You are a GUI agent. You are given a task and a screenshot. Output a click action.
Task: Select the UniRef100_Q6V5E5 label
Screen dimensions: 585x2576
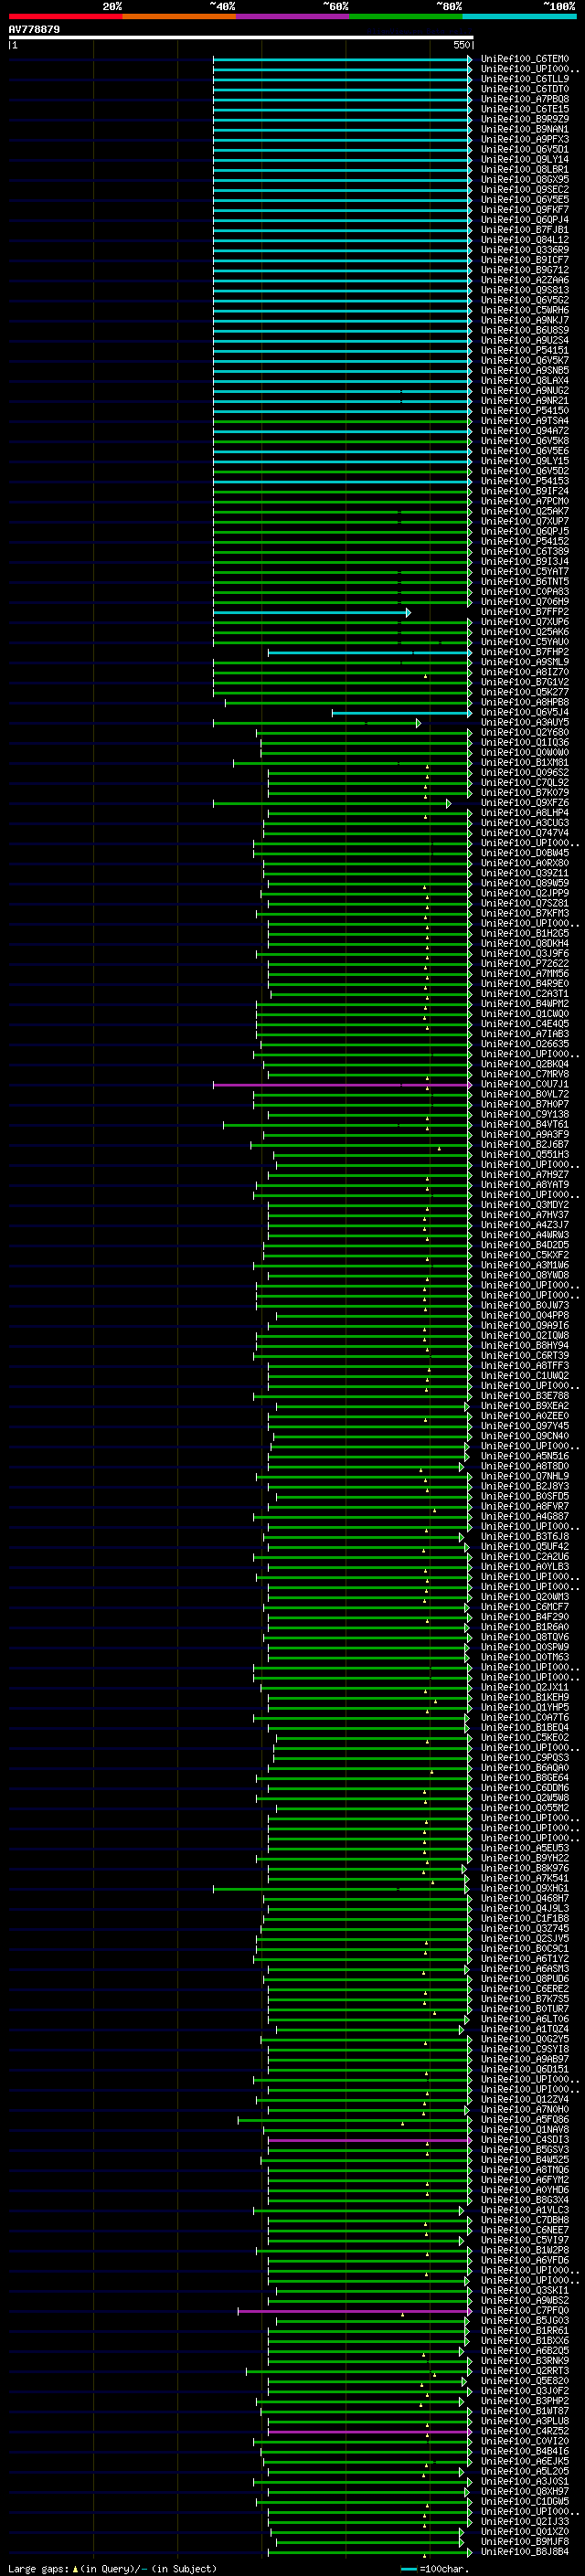coord(525,200)
